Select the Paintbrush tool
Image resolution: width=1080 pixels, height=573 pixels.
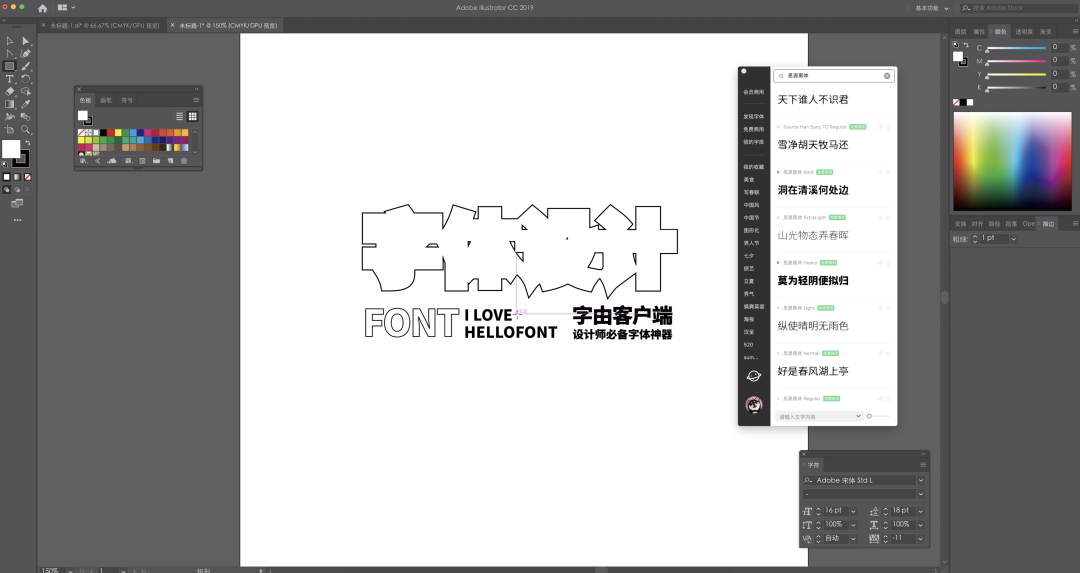[x=26, y=66]
